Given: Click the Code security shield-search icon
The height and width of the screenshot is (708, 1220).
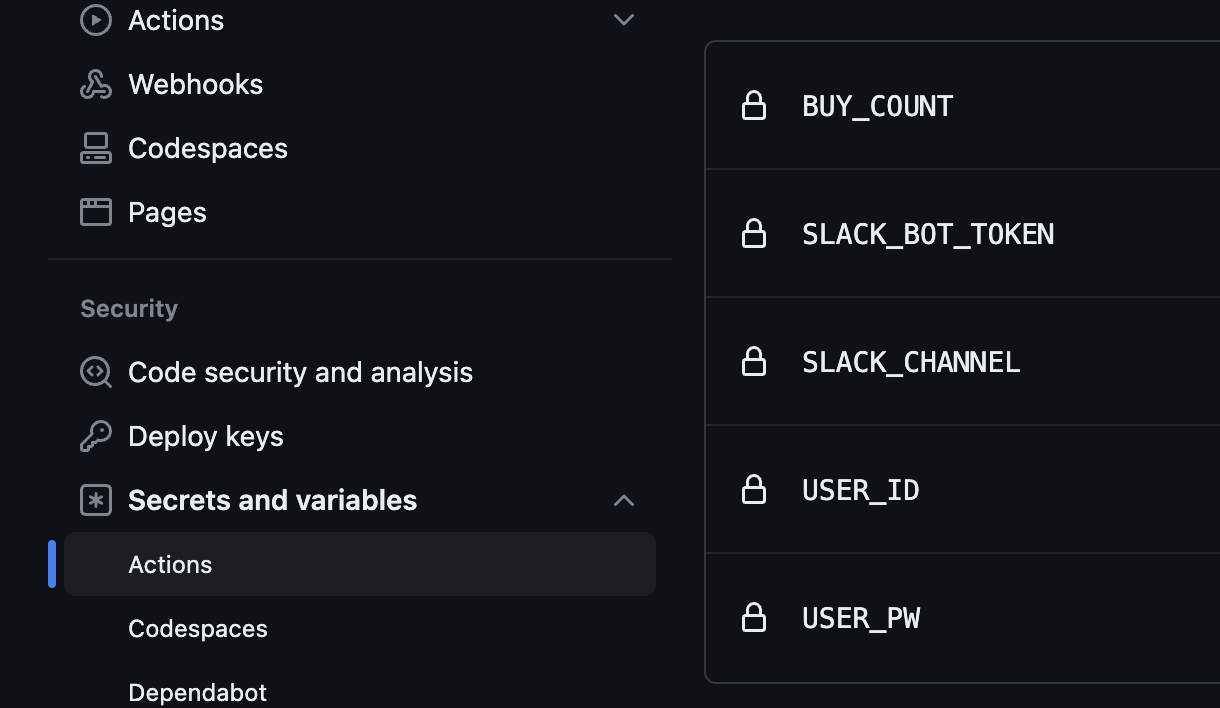Looking at the screenshot, I should 96,372.
